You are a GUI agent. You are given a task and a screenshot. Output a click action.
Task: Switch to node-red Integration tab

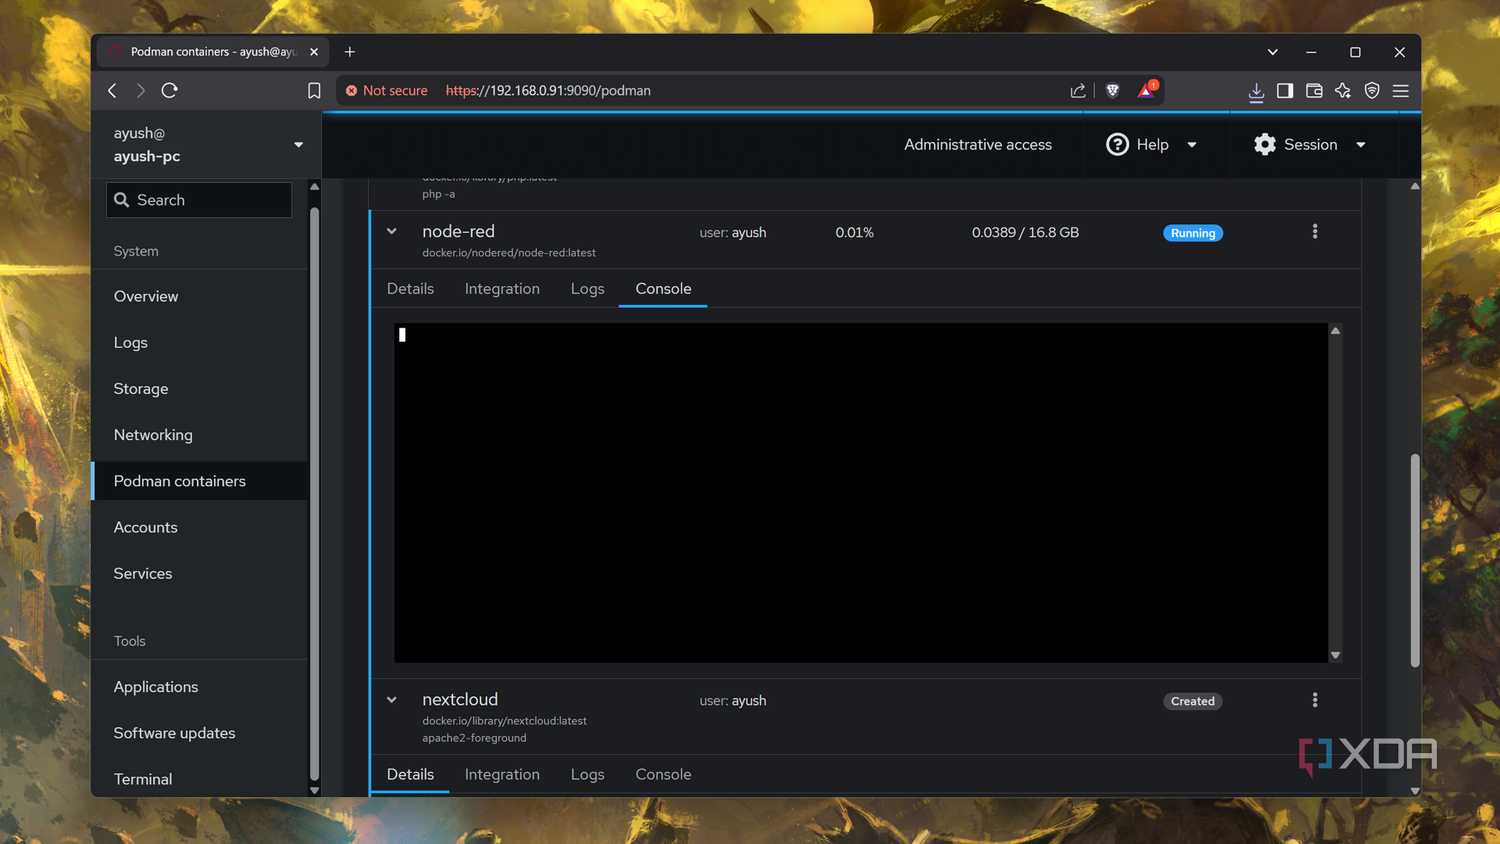[x=502, y=289]
